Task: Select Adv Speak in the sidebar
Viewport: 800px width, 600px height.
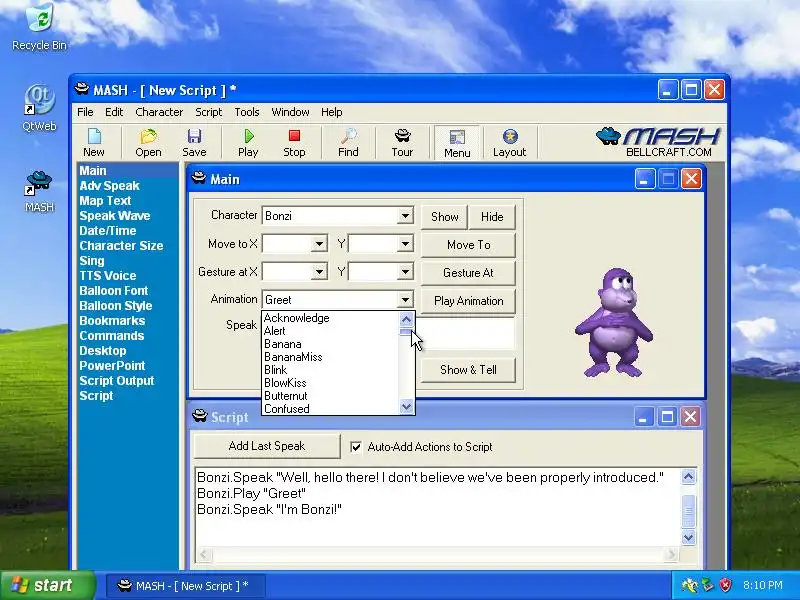Action: 109,186
